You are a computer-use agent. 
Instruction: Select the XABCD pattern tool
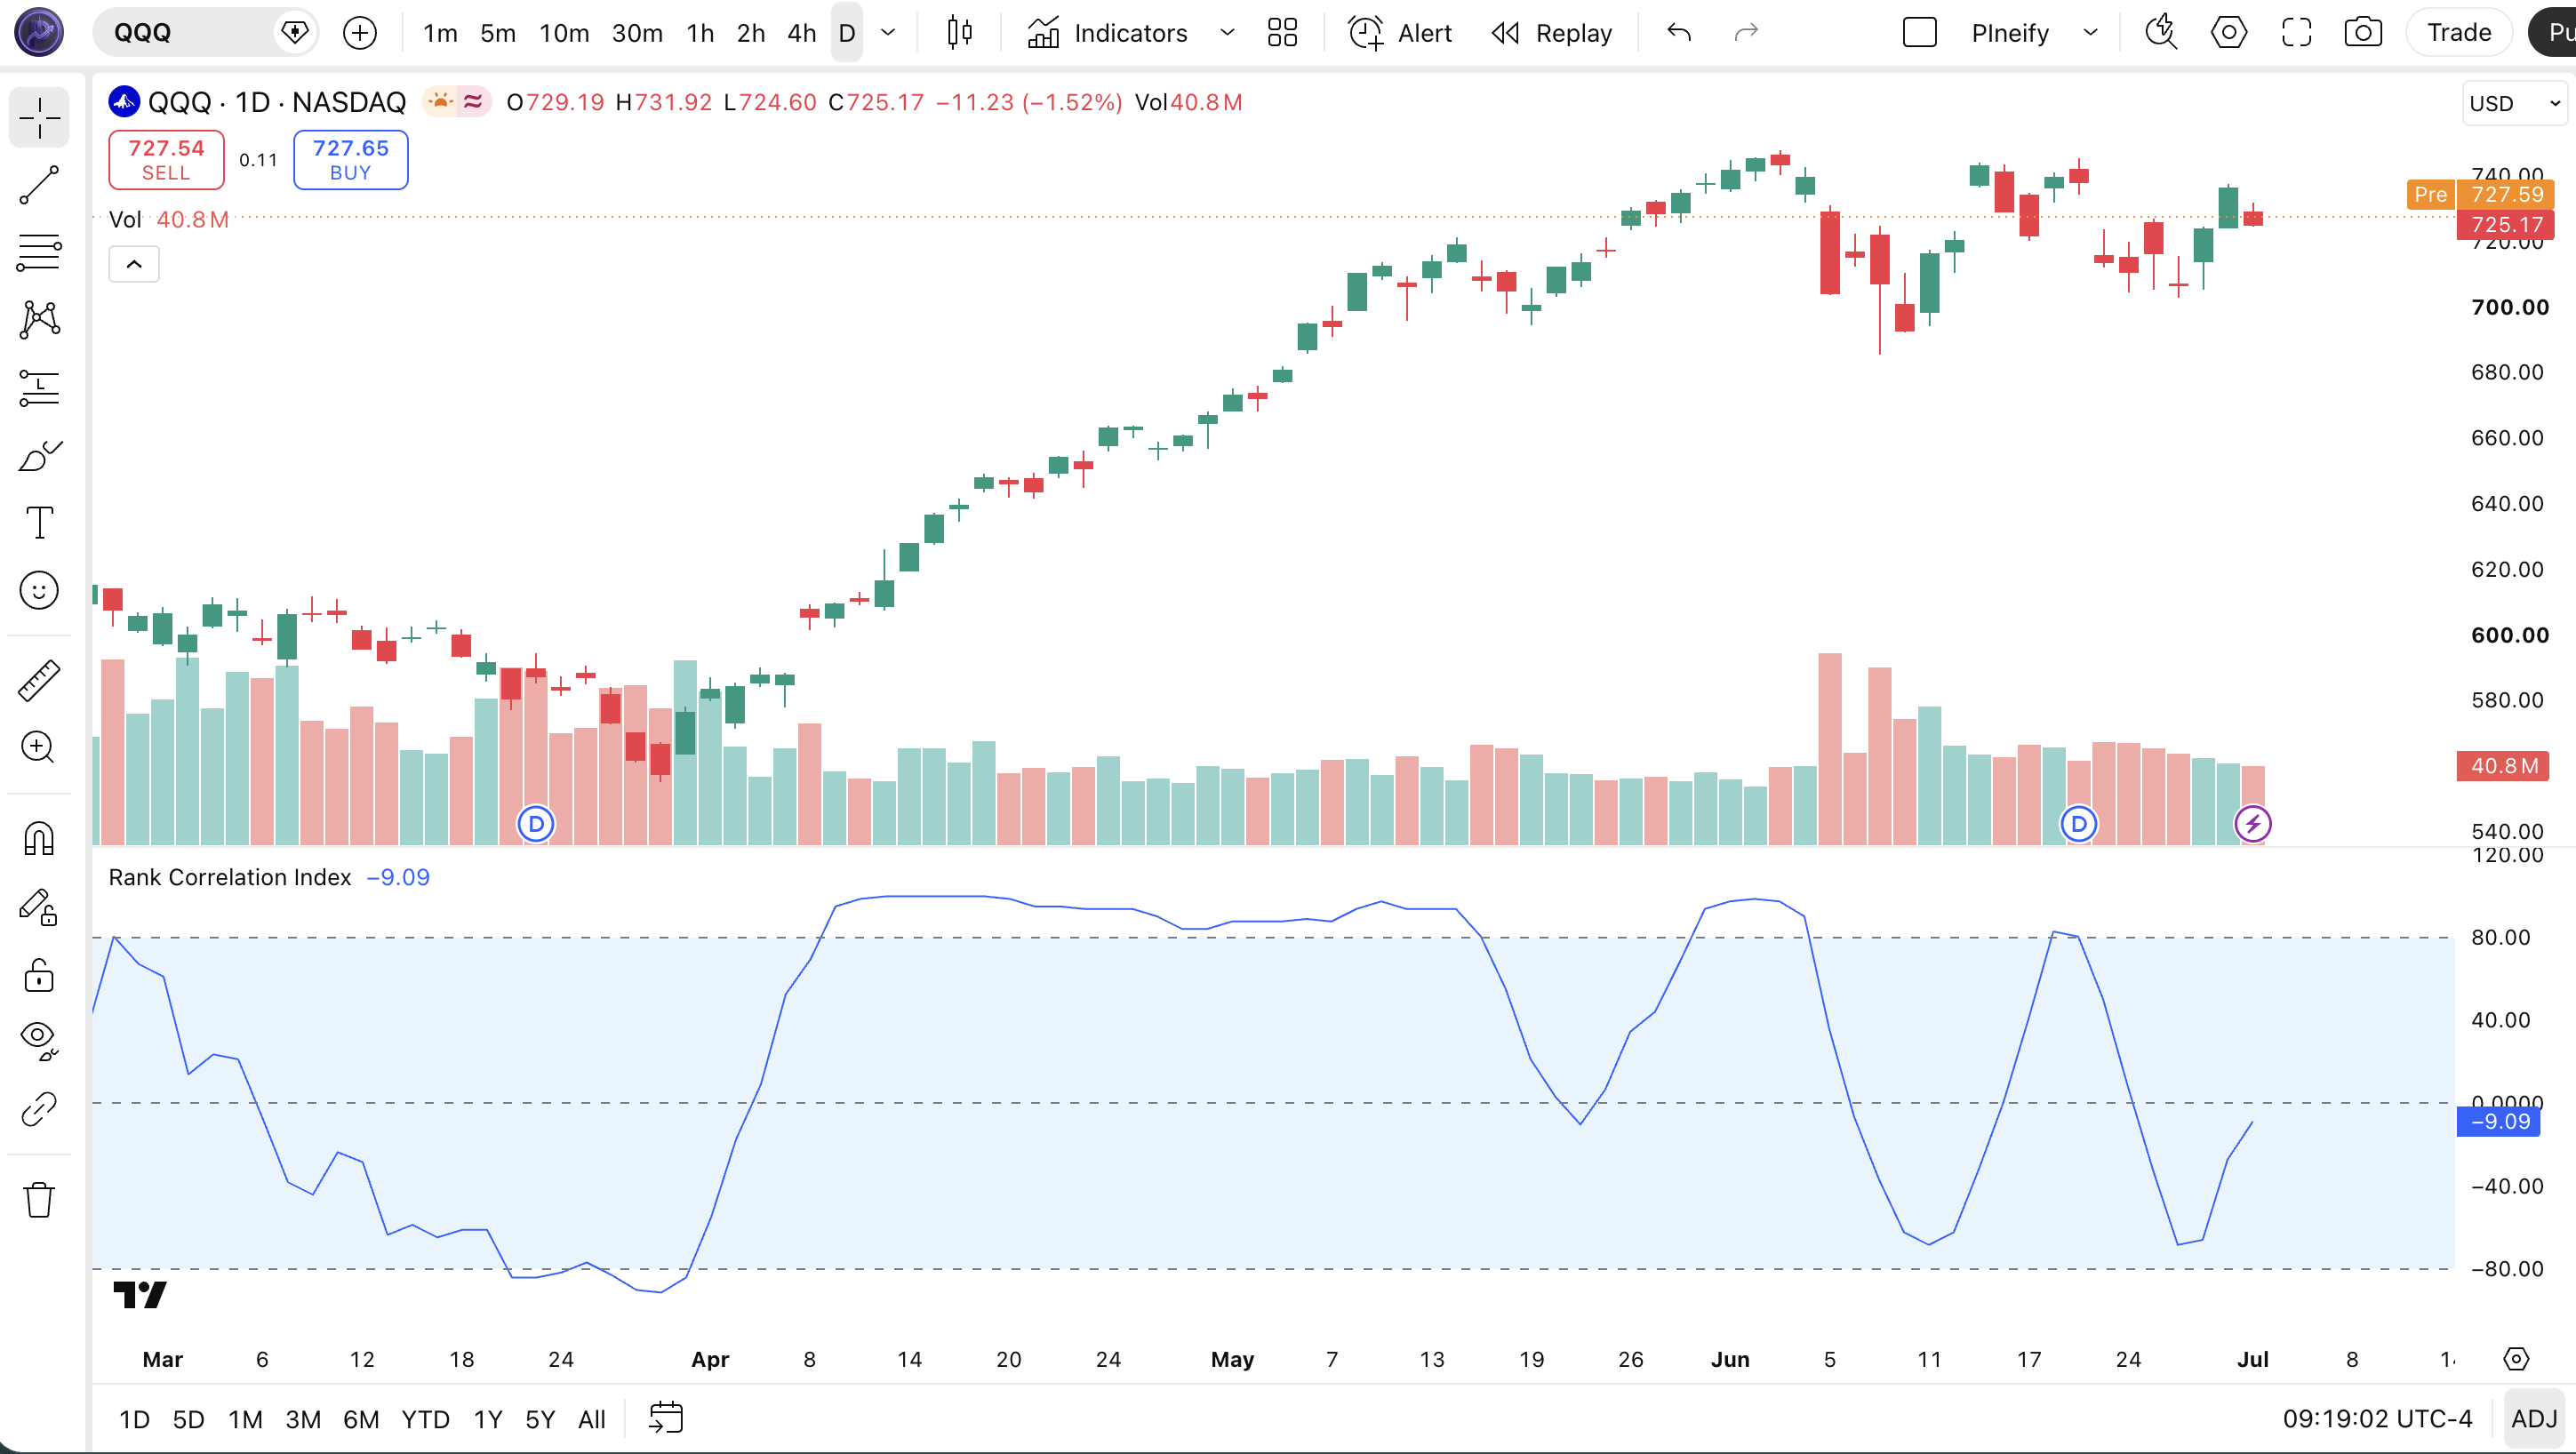39,319
